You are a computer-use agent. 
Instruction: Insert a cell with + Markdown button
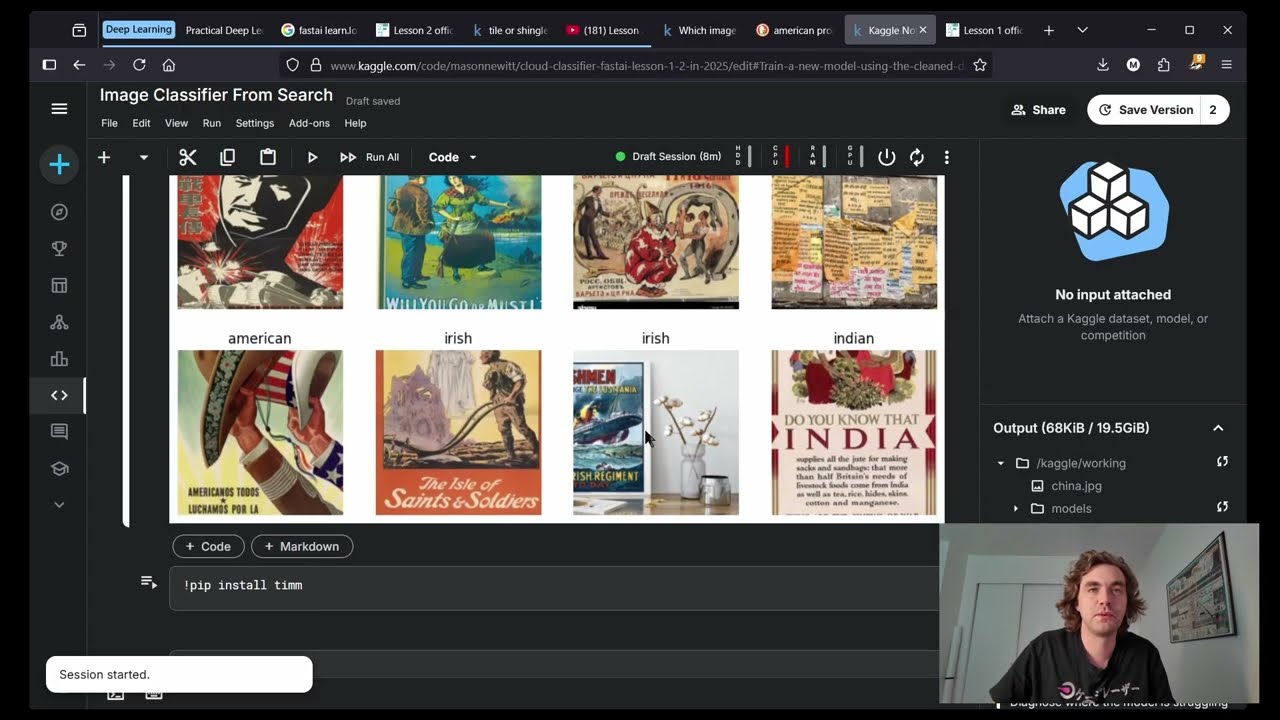(302, 546)
